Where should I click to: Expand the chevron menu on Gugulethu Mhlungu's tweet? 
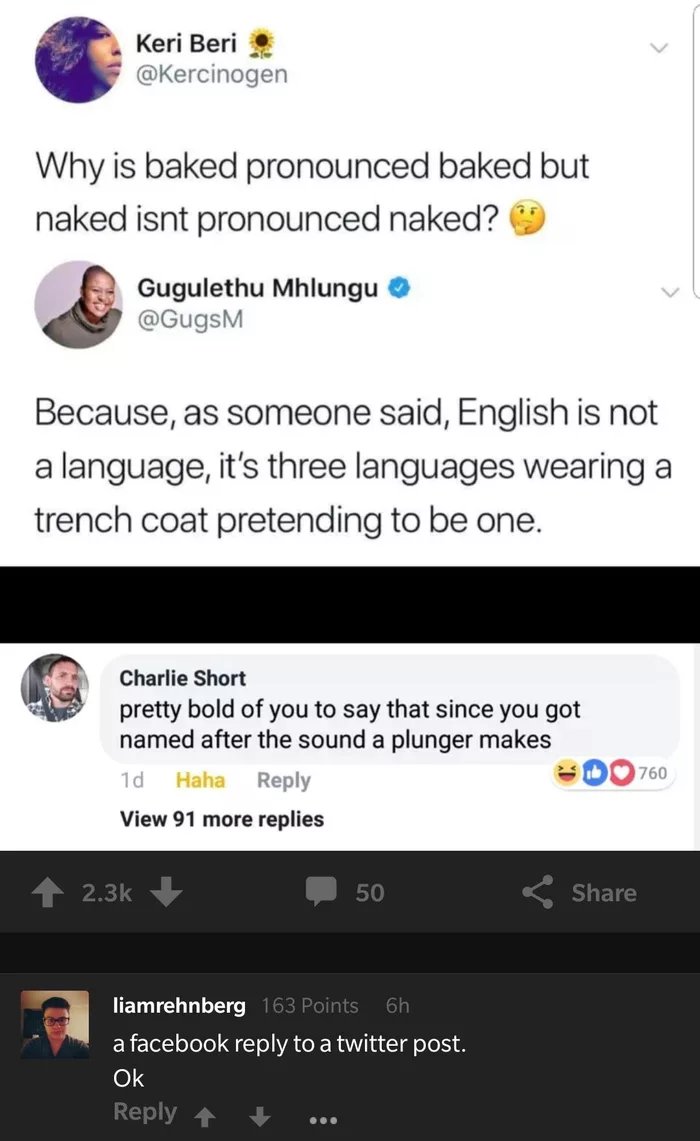tap(669, 292)
